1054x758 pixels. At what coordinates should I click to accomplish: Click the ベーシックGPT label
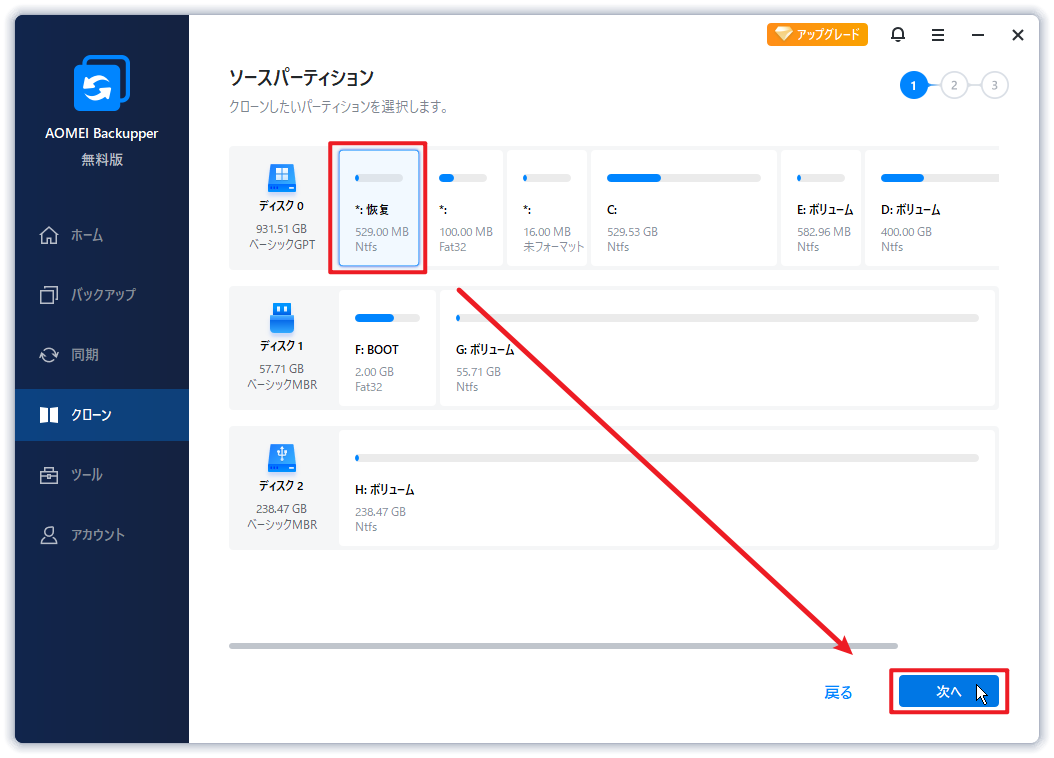[x=282, y=245]
